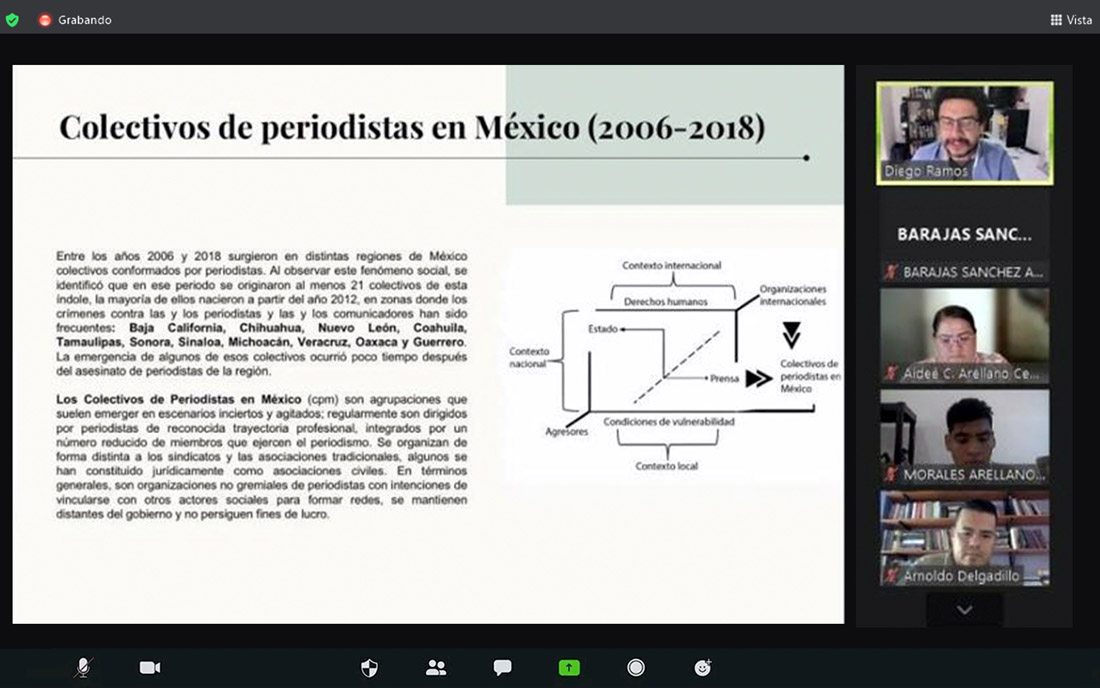Click muted mic icon beside BARAJAS SANCHEZ A...

coord(891,272)
